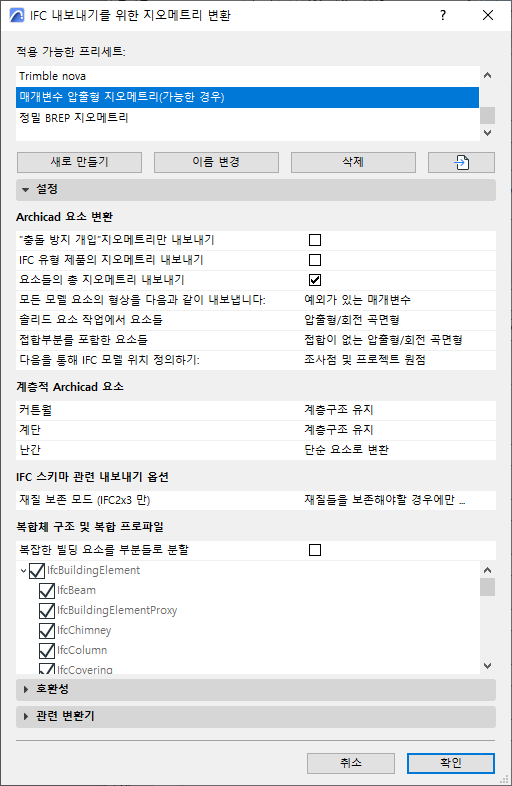Screen dimensions: 512x786
Task: Enable IFC 유형 제품의 지오메트리 내보내기 checkbox
Action: click(x=315, y=260)
